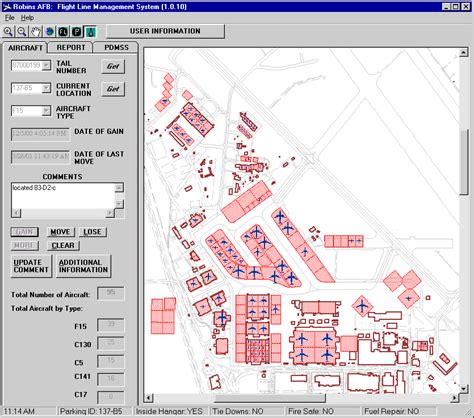Image resolution: width=474 pixels, height=418 pixels.
Task: Click the globe full-extent icon
Action: (x=49, y=32)
